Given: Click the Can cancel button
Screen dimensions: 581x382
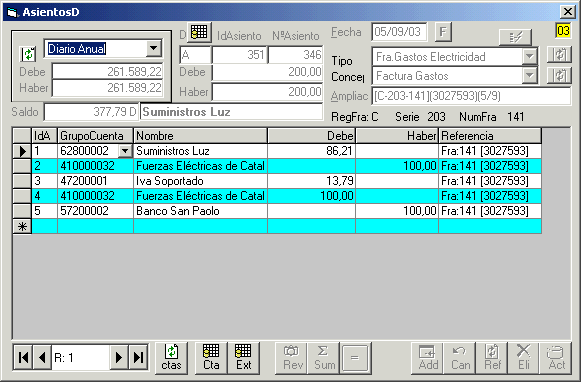Looking at the screenshot, I should coord(460,358).
